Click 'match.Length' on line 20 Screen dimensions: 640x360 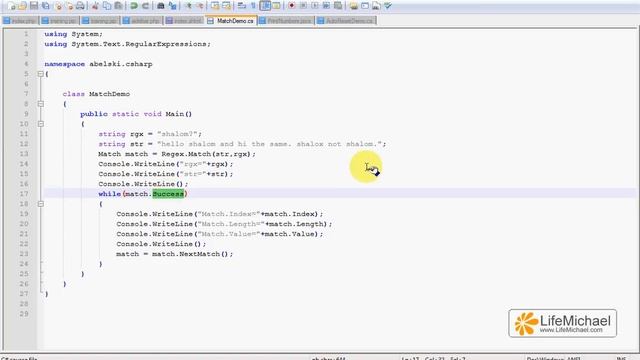296,224
